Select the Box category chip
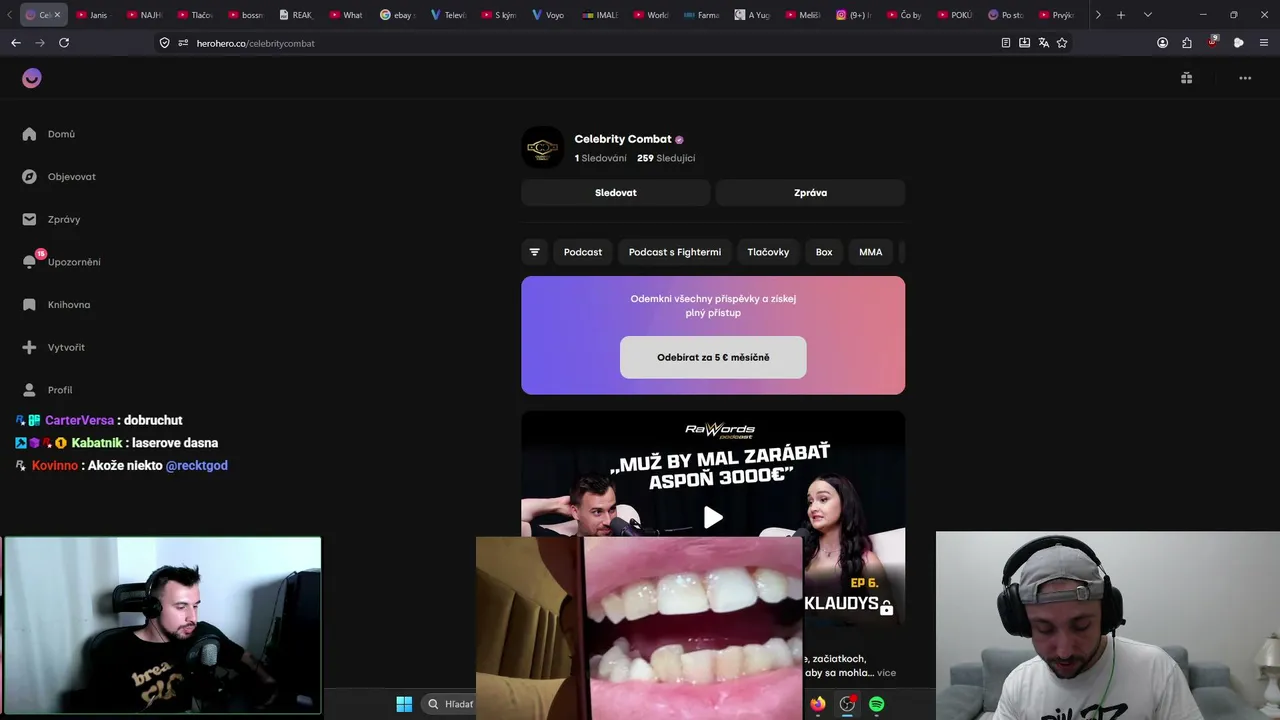The image size is (1280, 720). (x=824, y=252)
